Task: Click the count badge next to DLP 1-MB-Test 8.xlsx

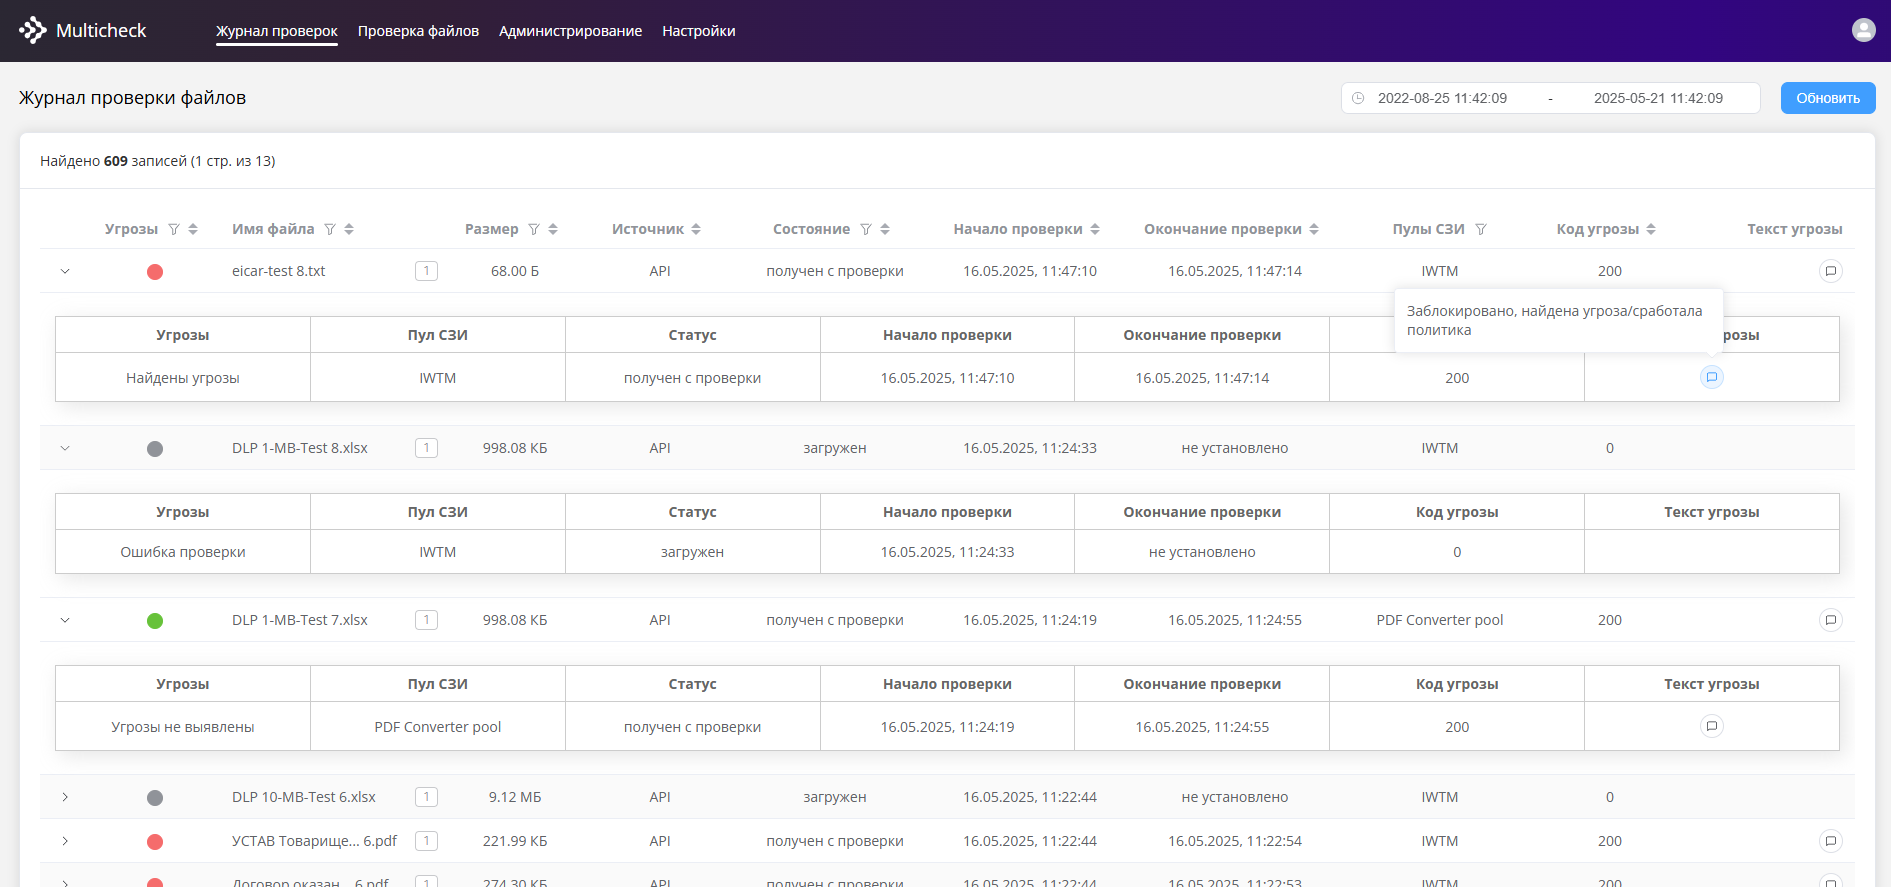Action: click(x=426, y=447)
